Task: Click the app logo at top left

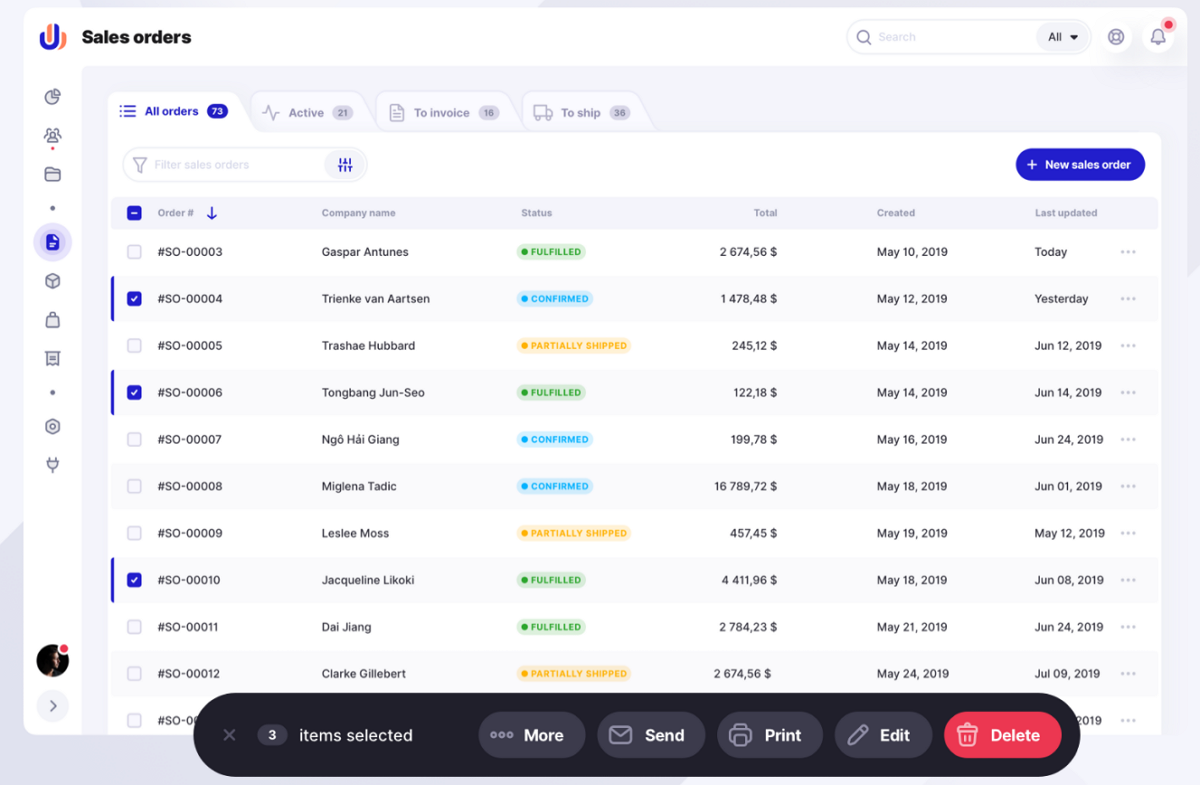Action: (x=53, y=37)
